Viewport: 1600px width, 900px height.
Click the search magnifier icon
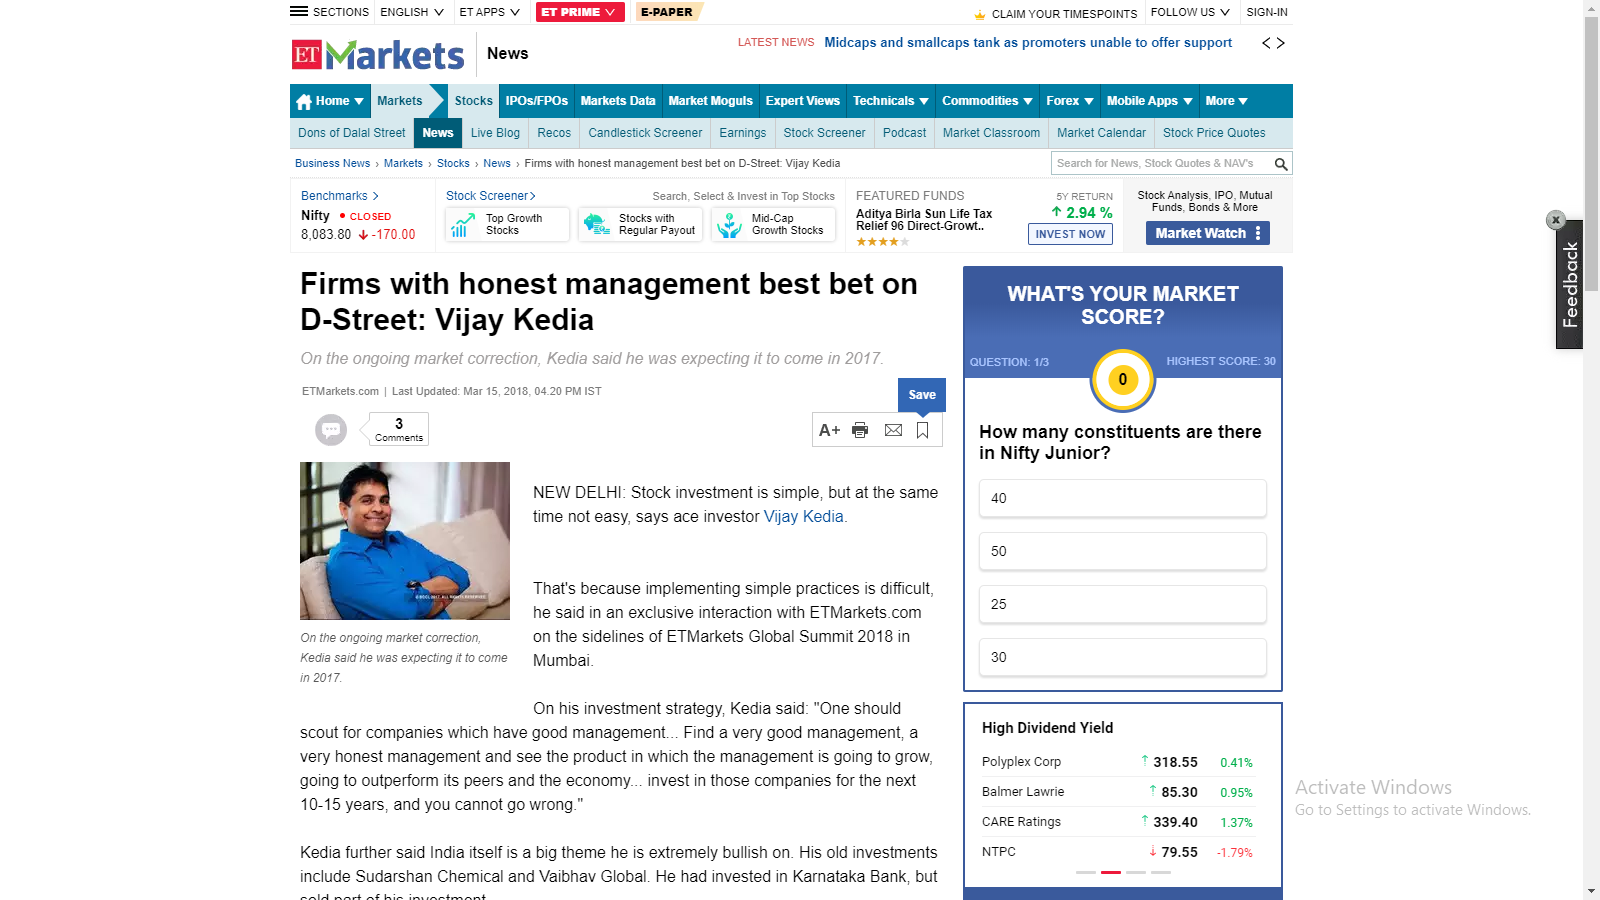coord(1280,163)
